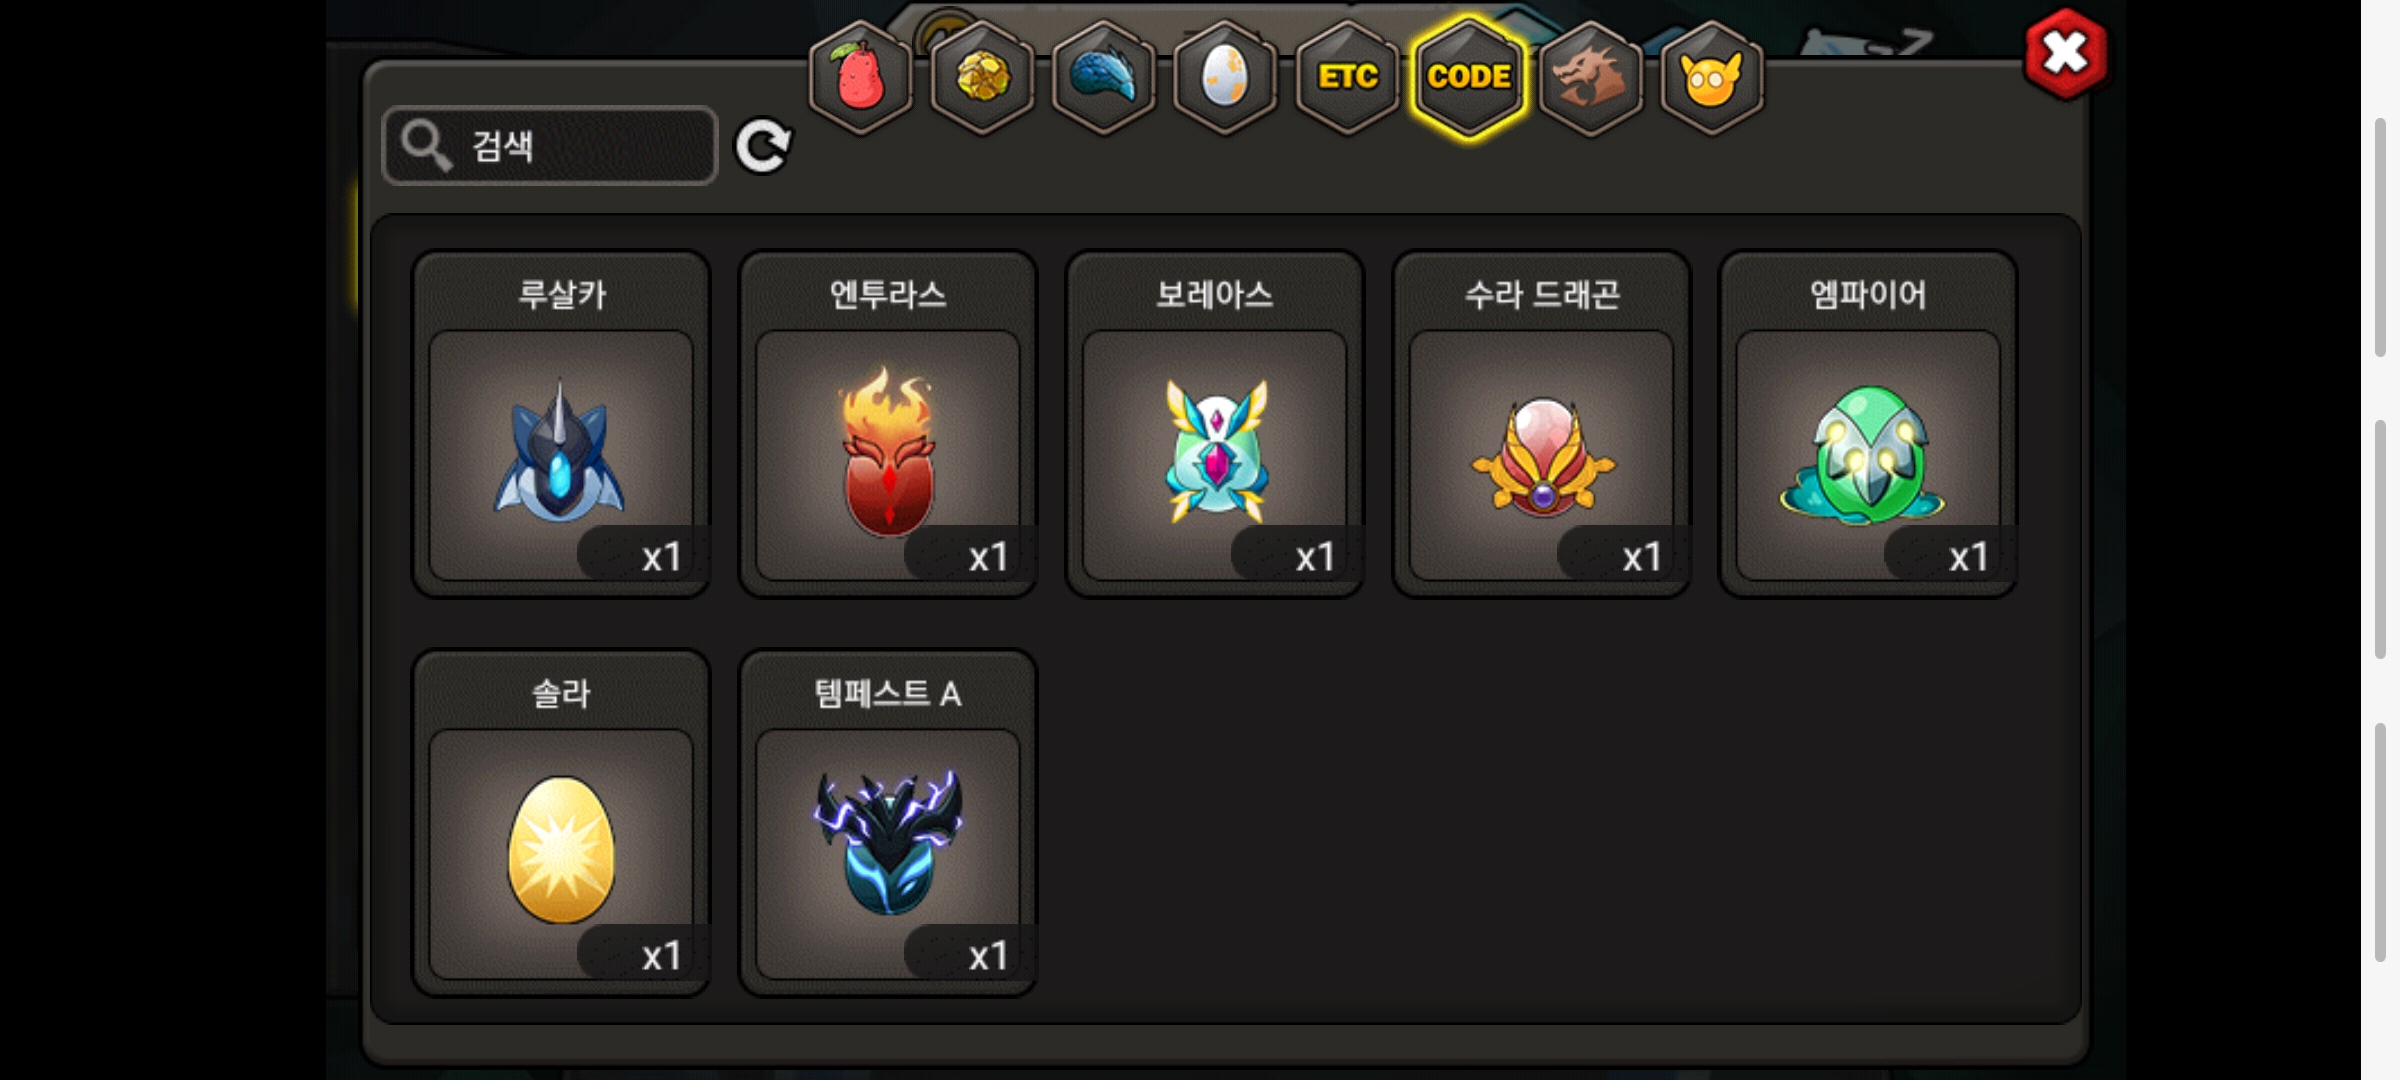The height and width of the screenshot is (1080, 2400).
Task: Open the ETC items tab
Action: click(x=1347, y=77)
